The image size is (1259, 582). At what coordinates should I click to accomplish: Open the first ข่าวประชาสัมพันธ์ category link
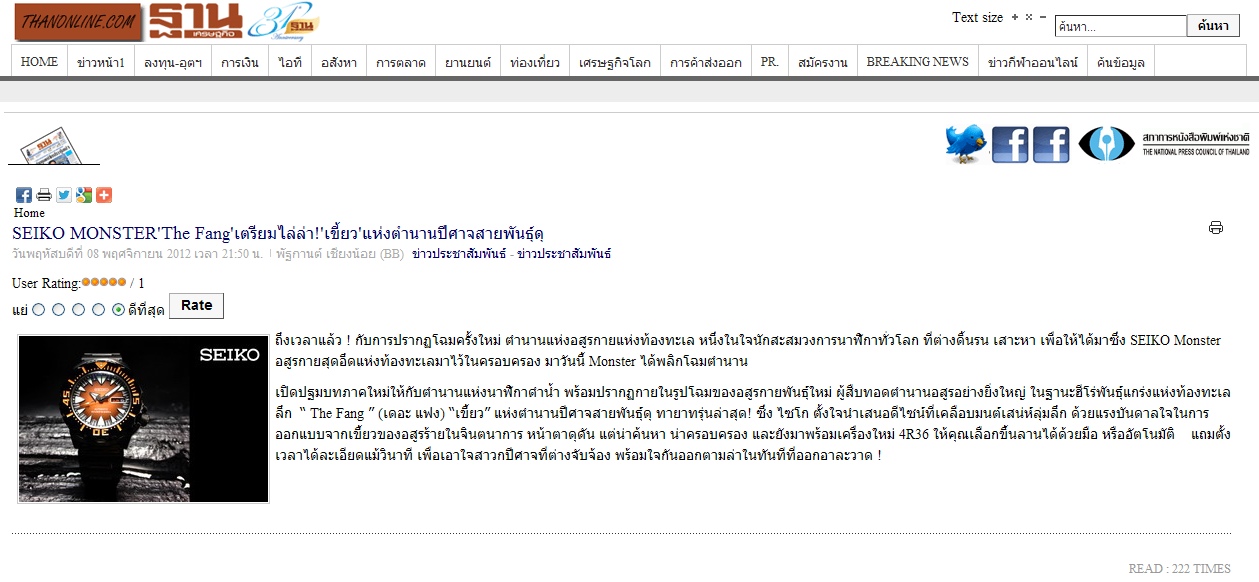tap(458, 254)
